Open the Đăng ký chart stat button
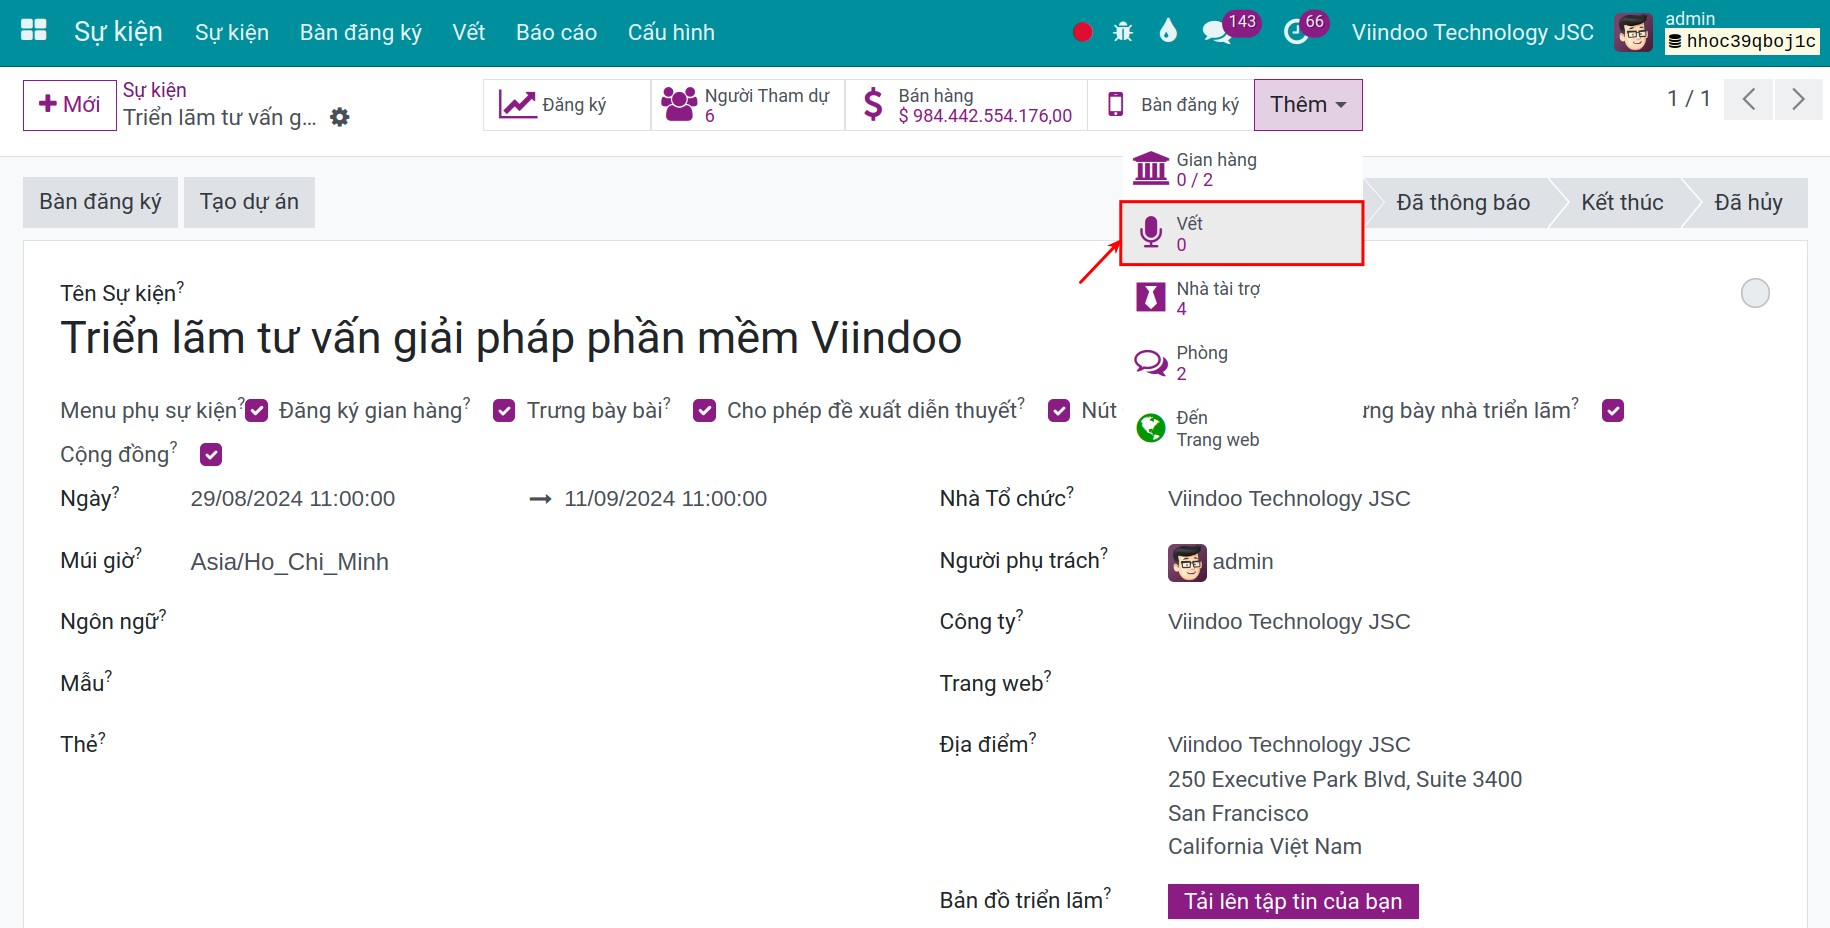 tap(567, 105)
